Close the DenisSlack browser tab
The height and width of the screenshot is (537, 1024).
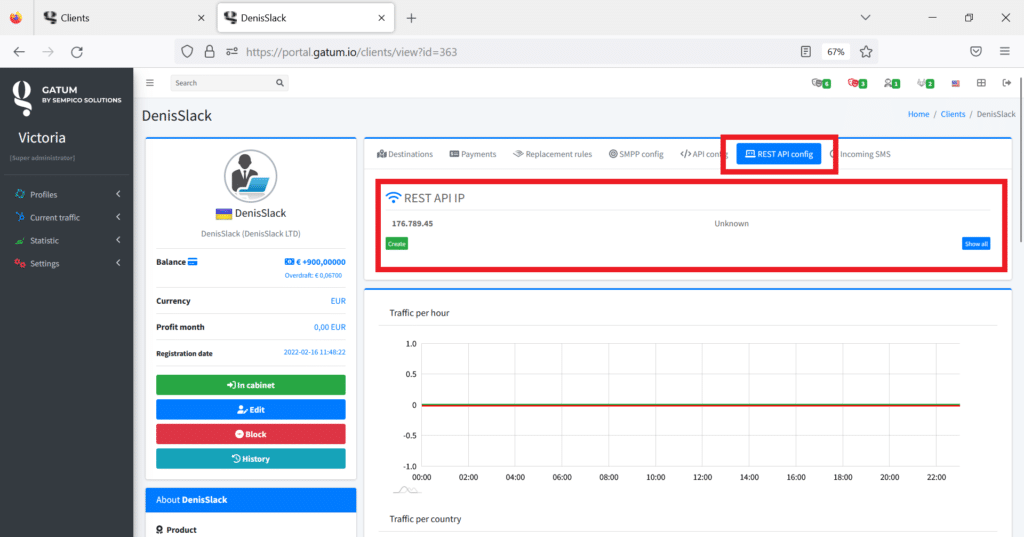click(x=381, y=18)
